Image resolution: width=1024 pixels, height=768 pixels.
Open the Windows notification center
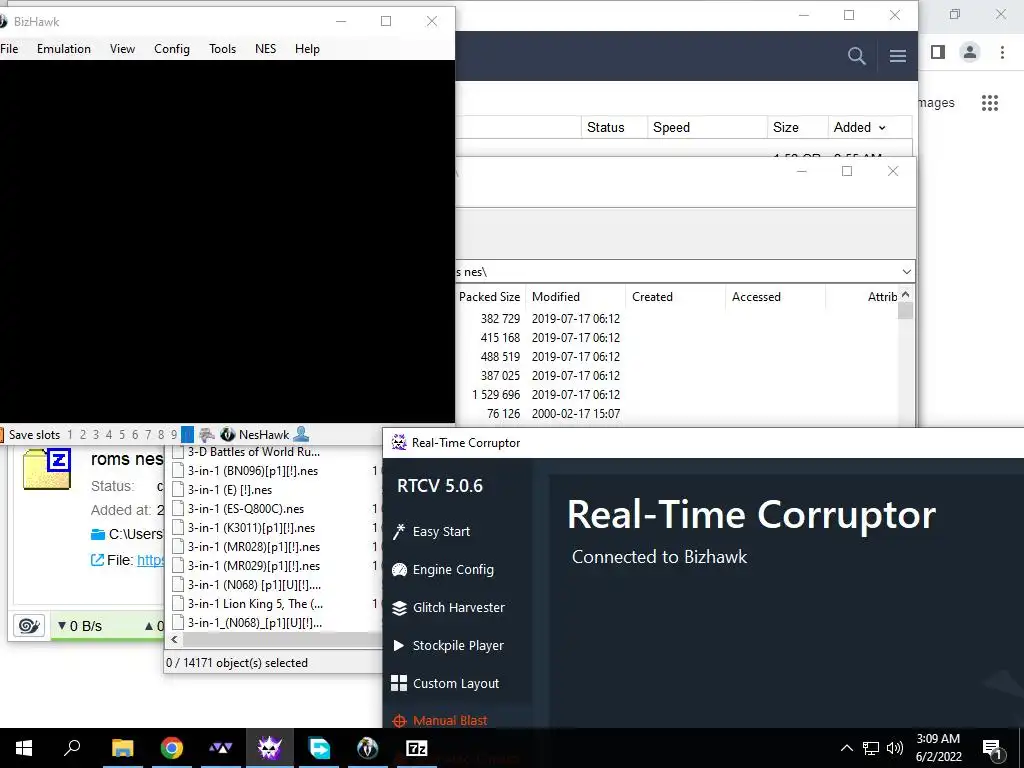[993, 748]
